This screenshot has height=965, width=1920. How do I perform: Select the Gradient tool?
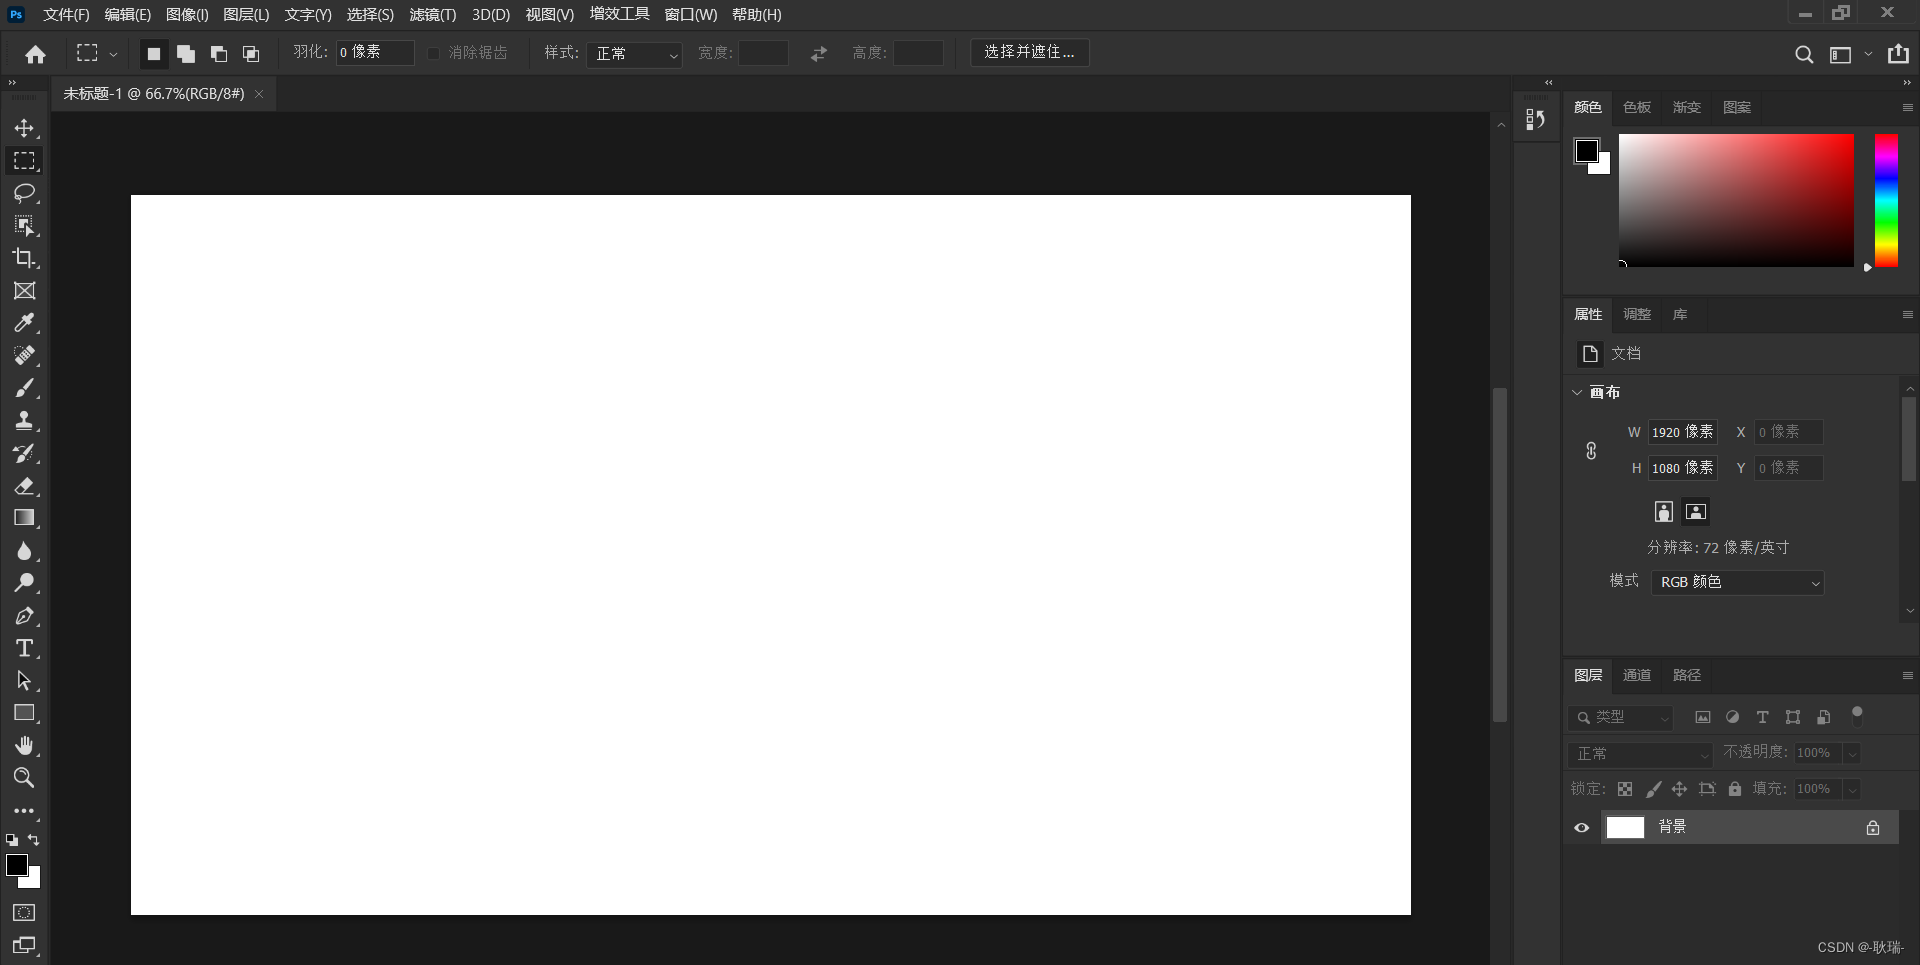24,518
